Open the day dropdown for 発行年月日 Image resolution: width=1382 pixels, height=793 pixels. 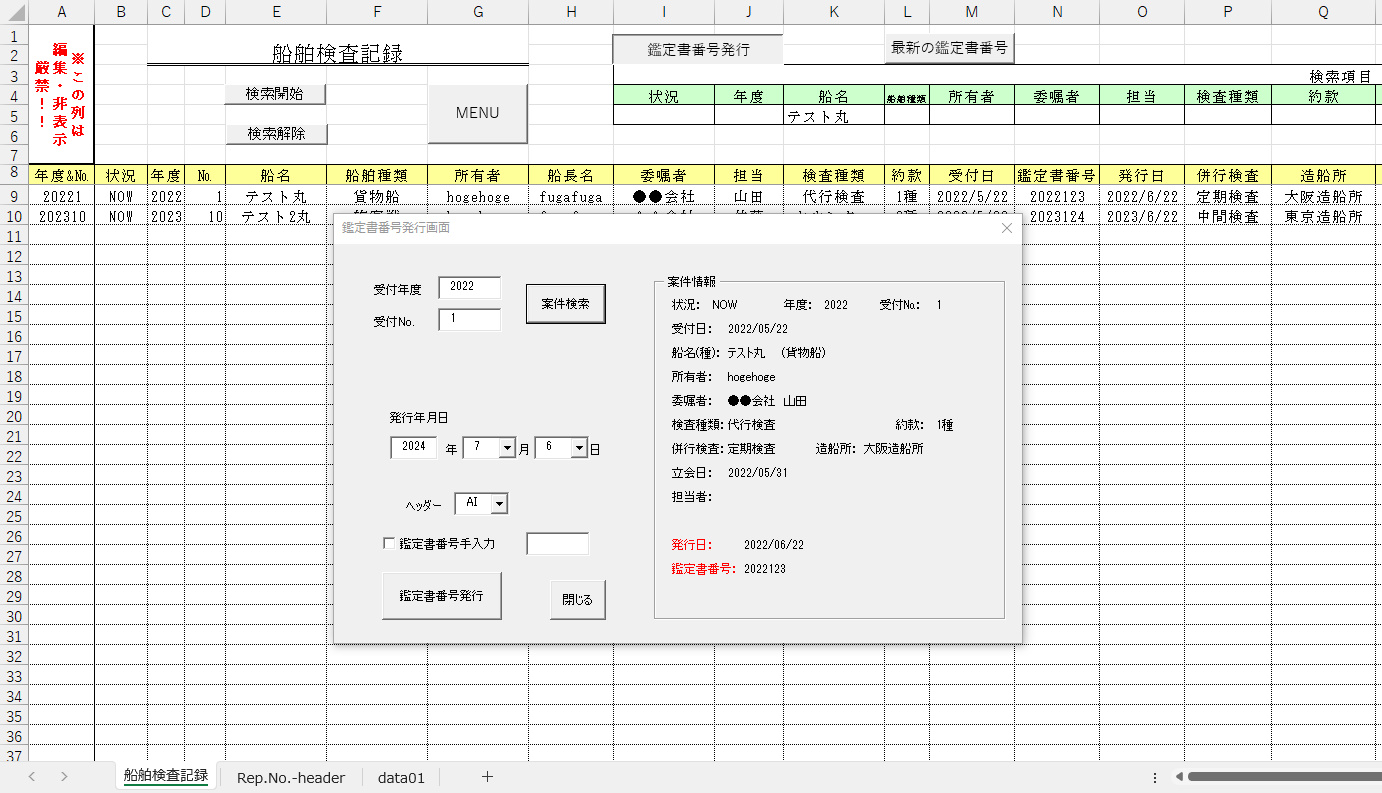coord(579,449)
